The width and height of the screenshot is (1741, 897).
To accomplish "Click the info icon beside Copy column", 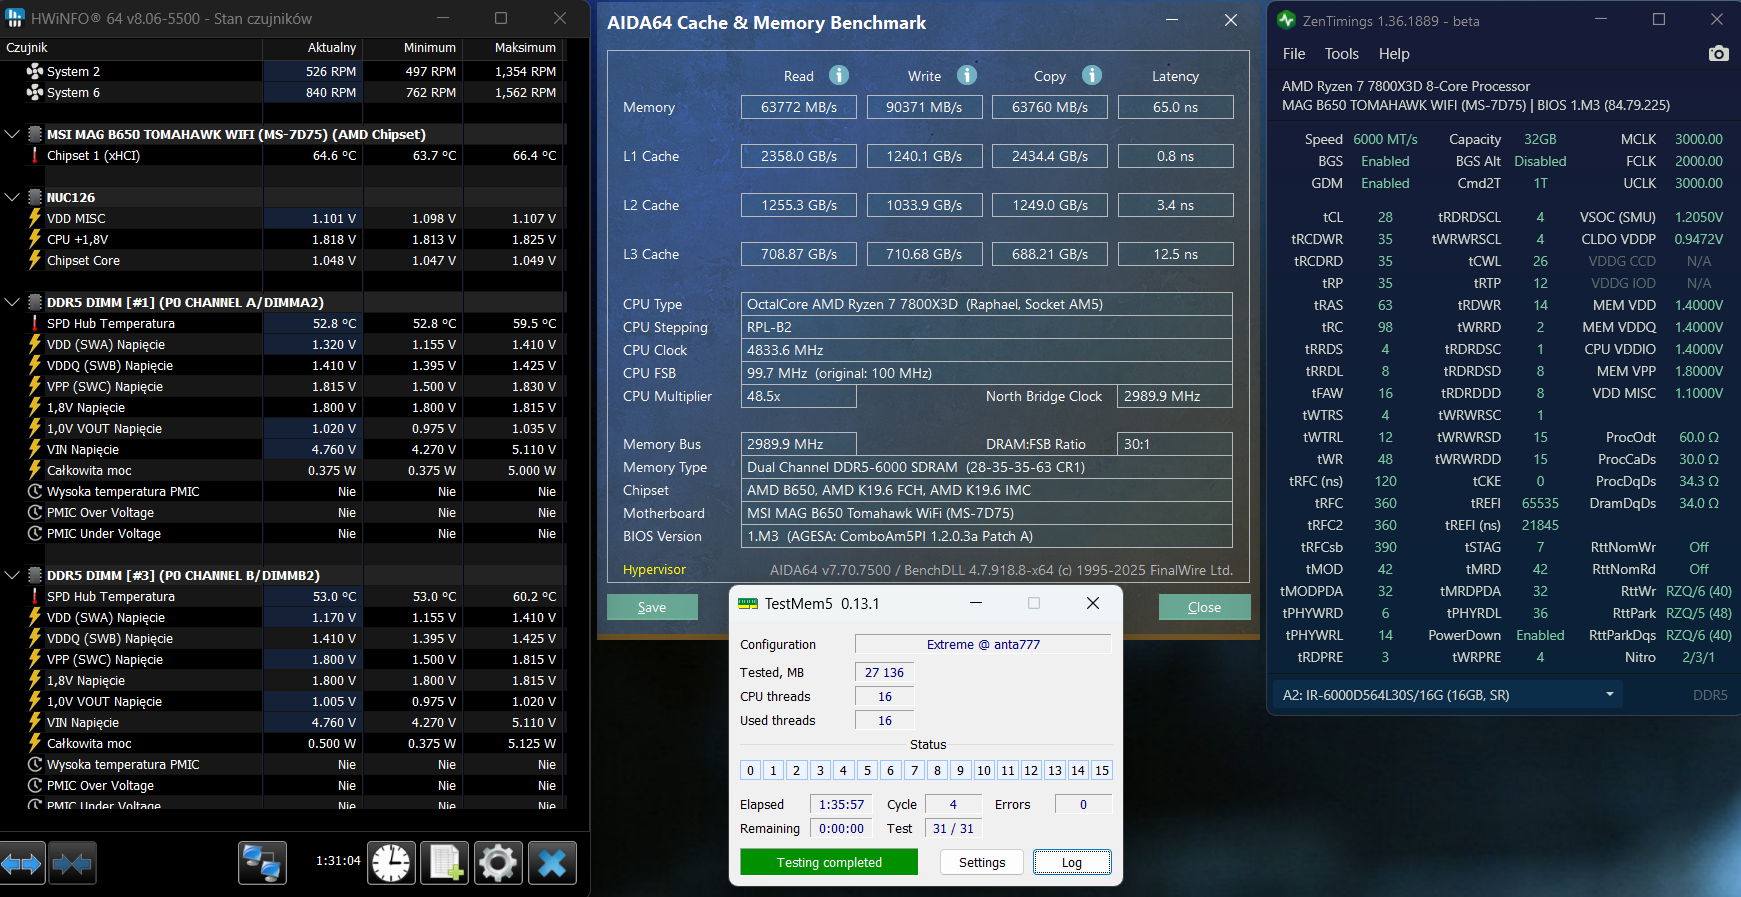I will pyautogui.click(x=1092, y=76).
